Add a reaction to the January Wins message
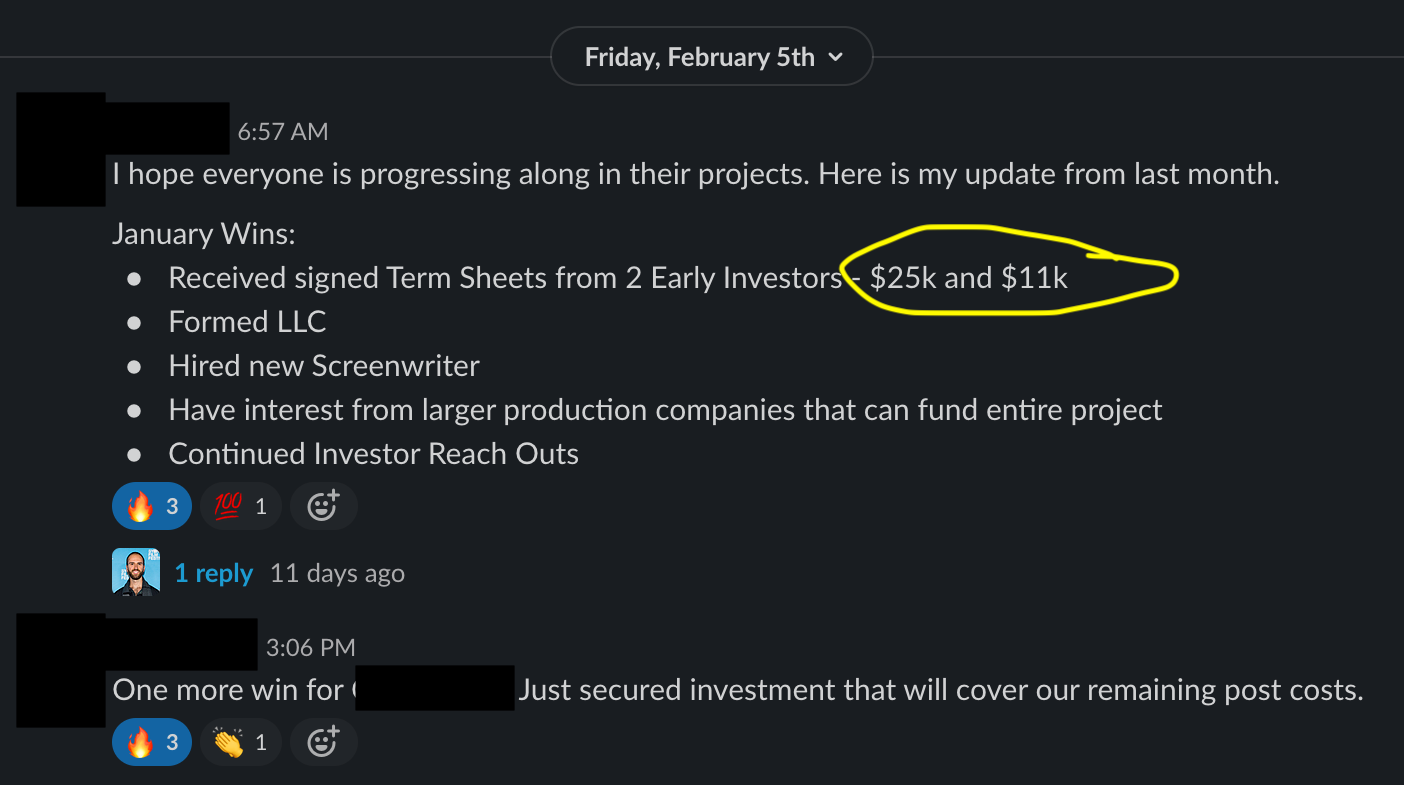Viewport: 1404px width, 785px height. 323,507
